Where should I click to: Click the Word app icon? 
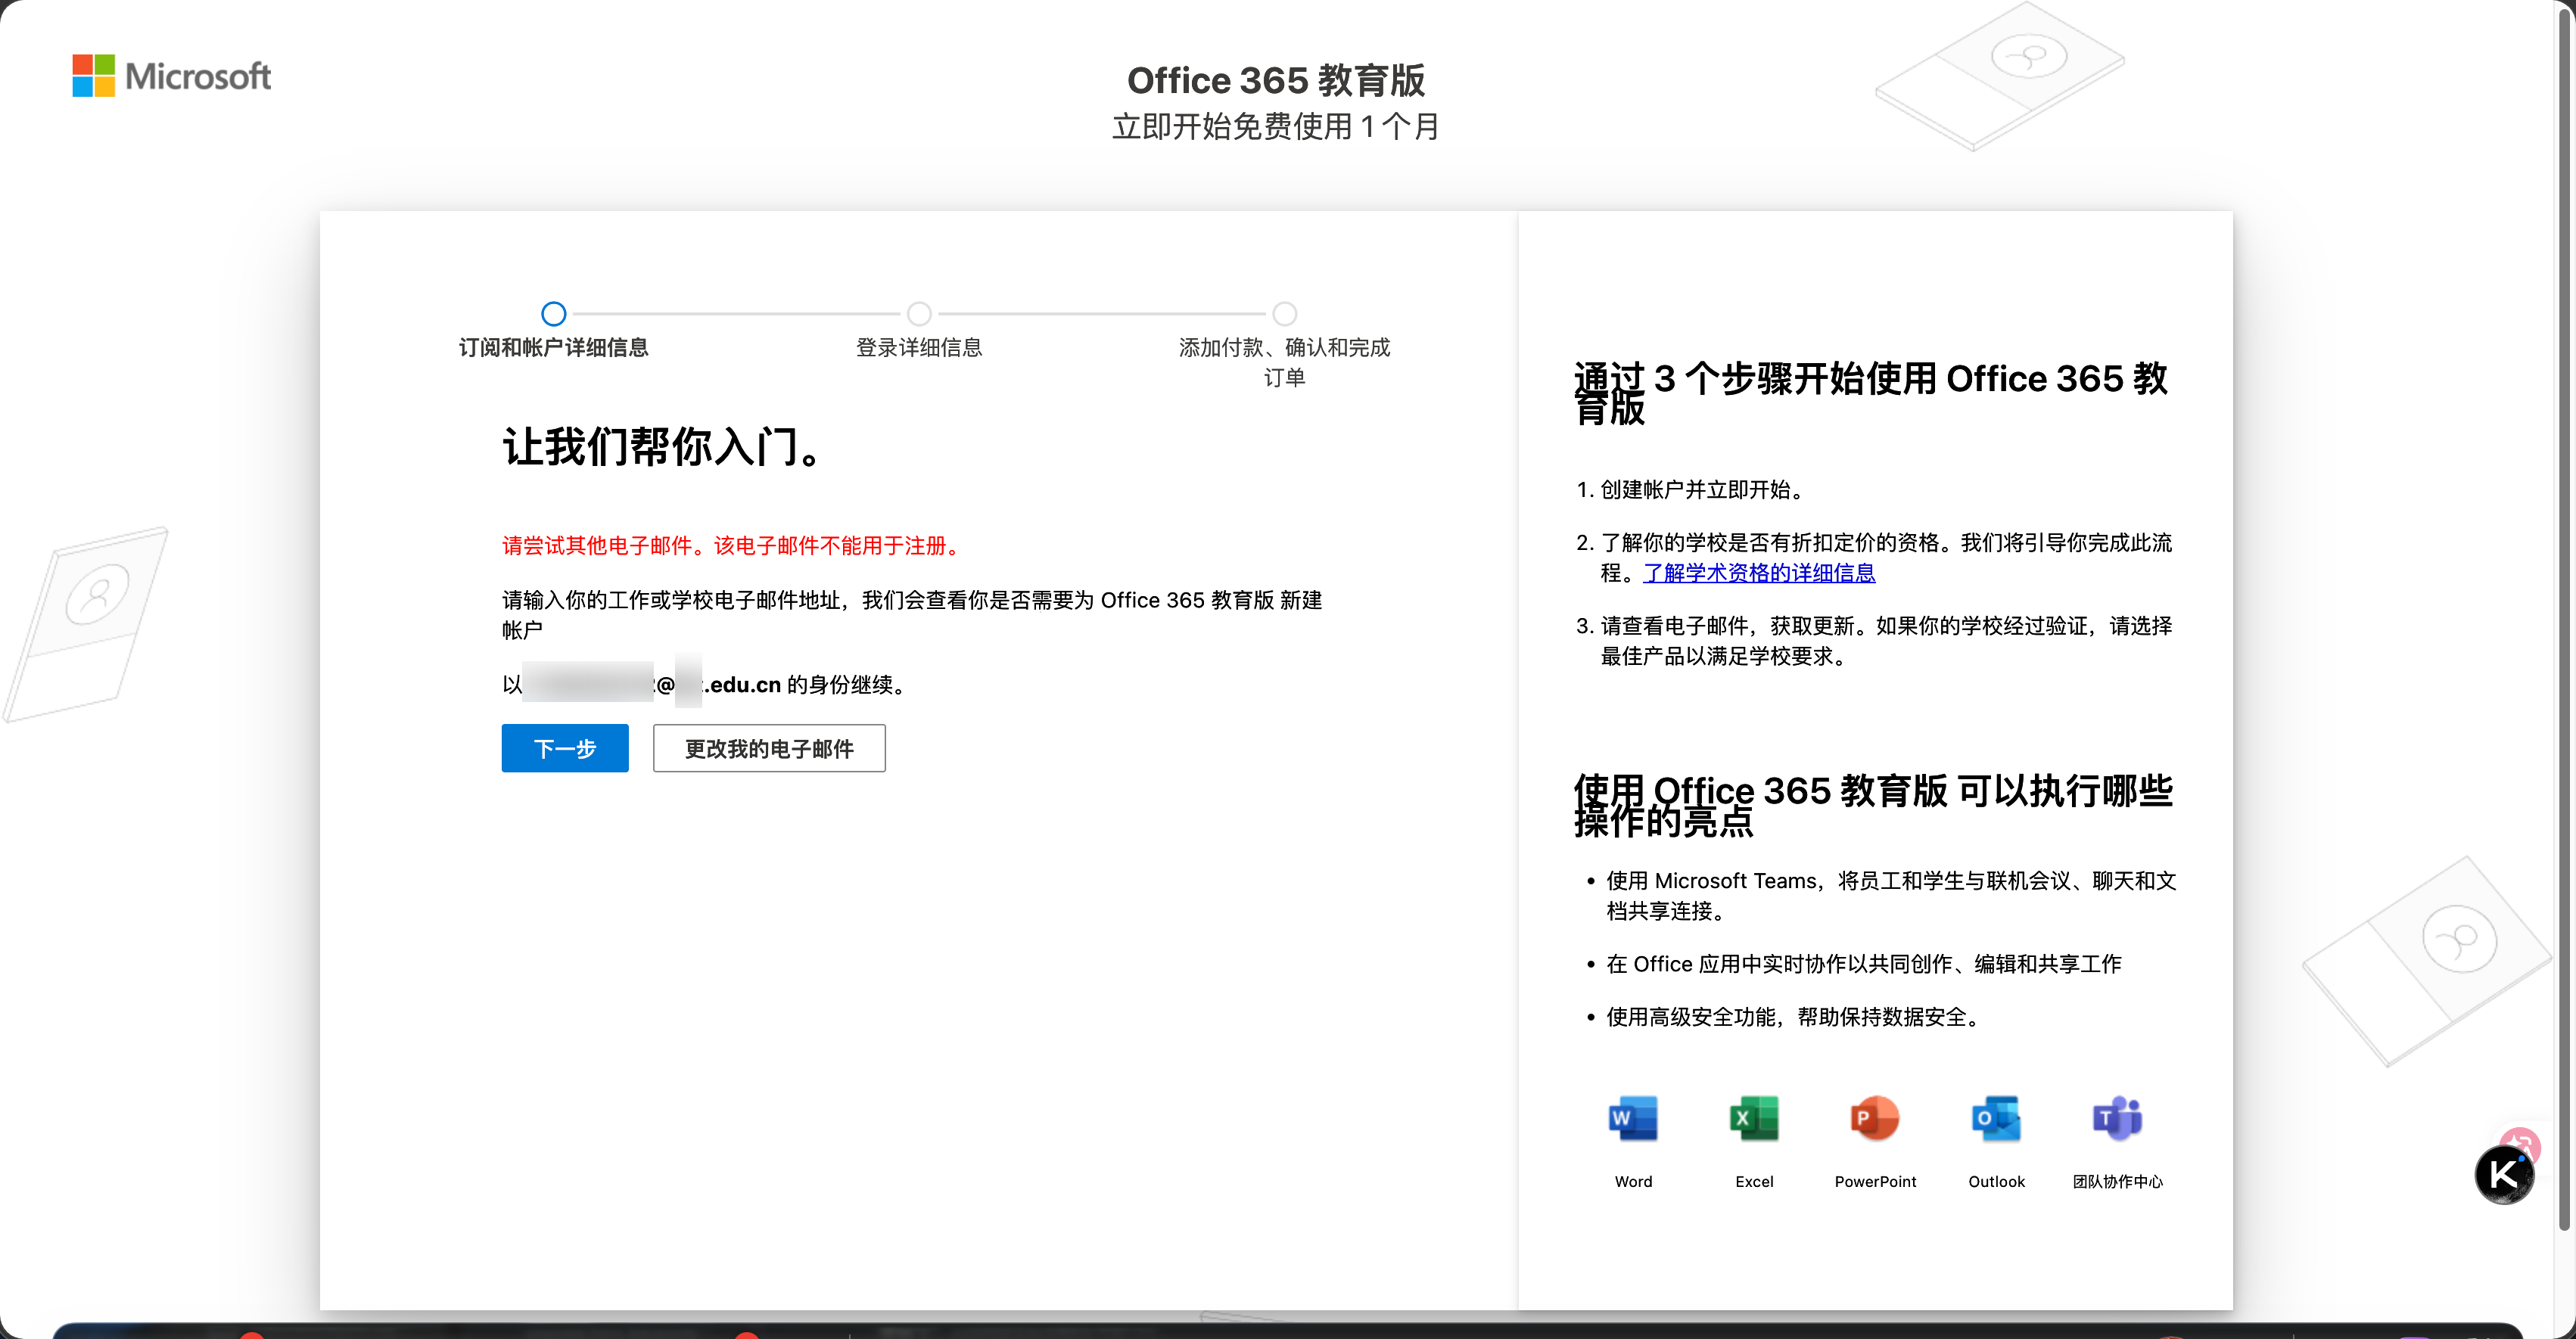(x=1633, y=1118)
